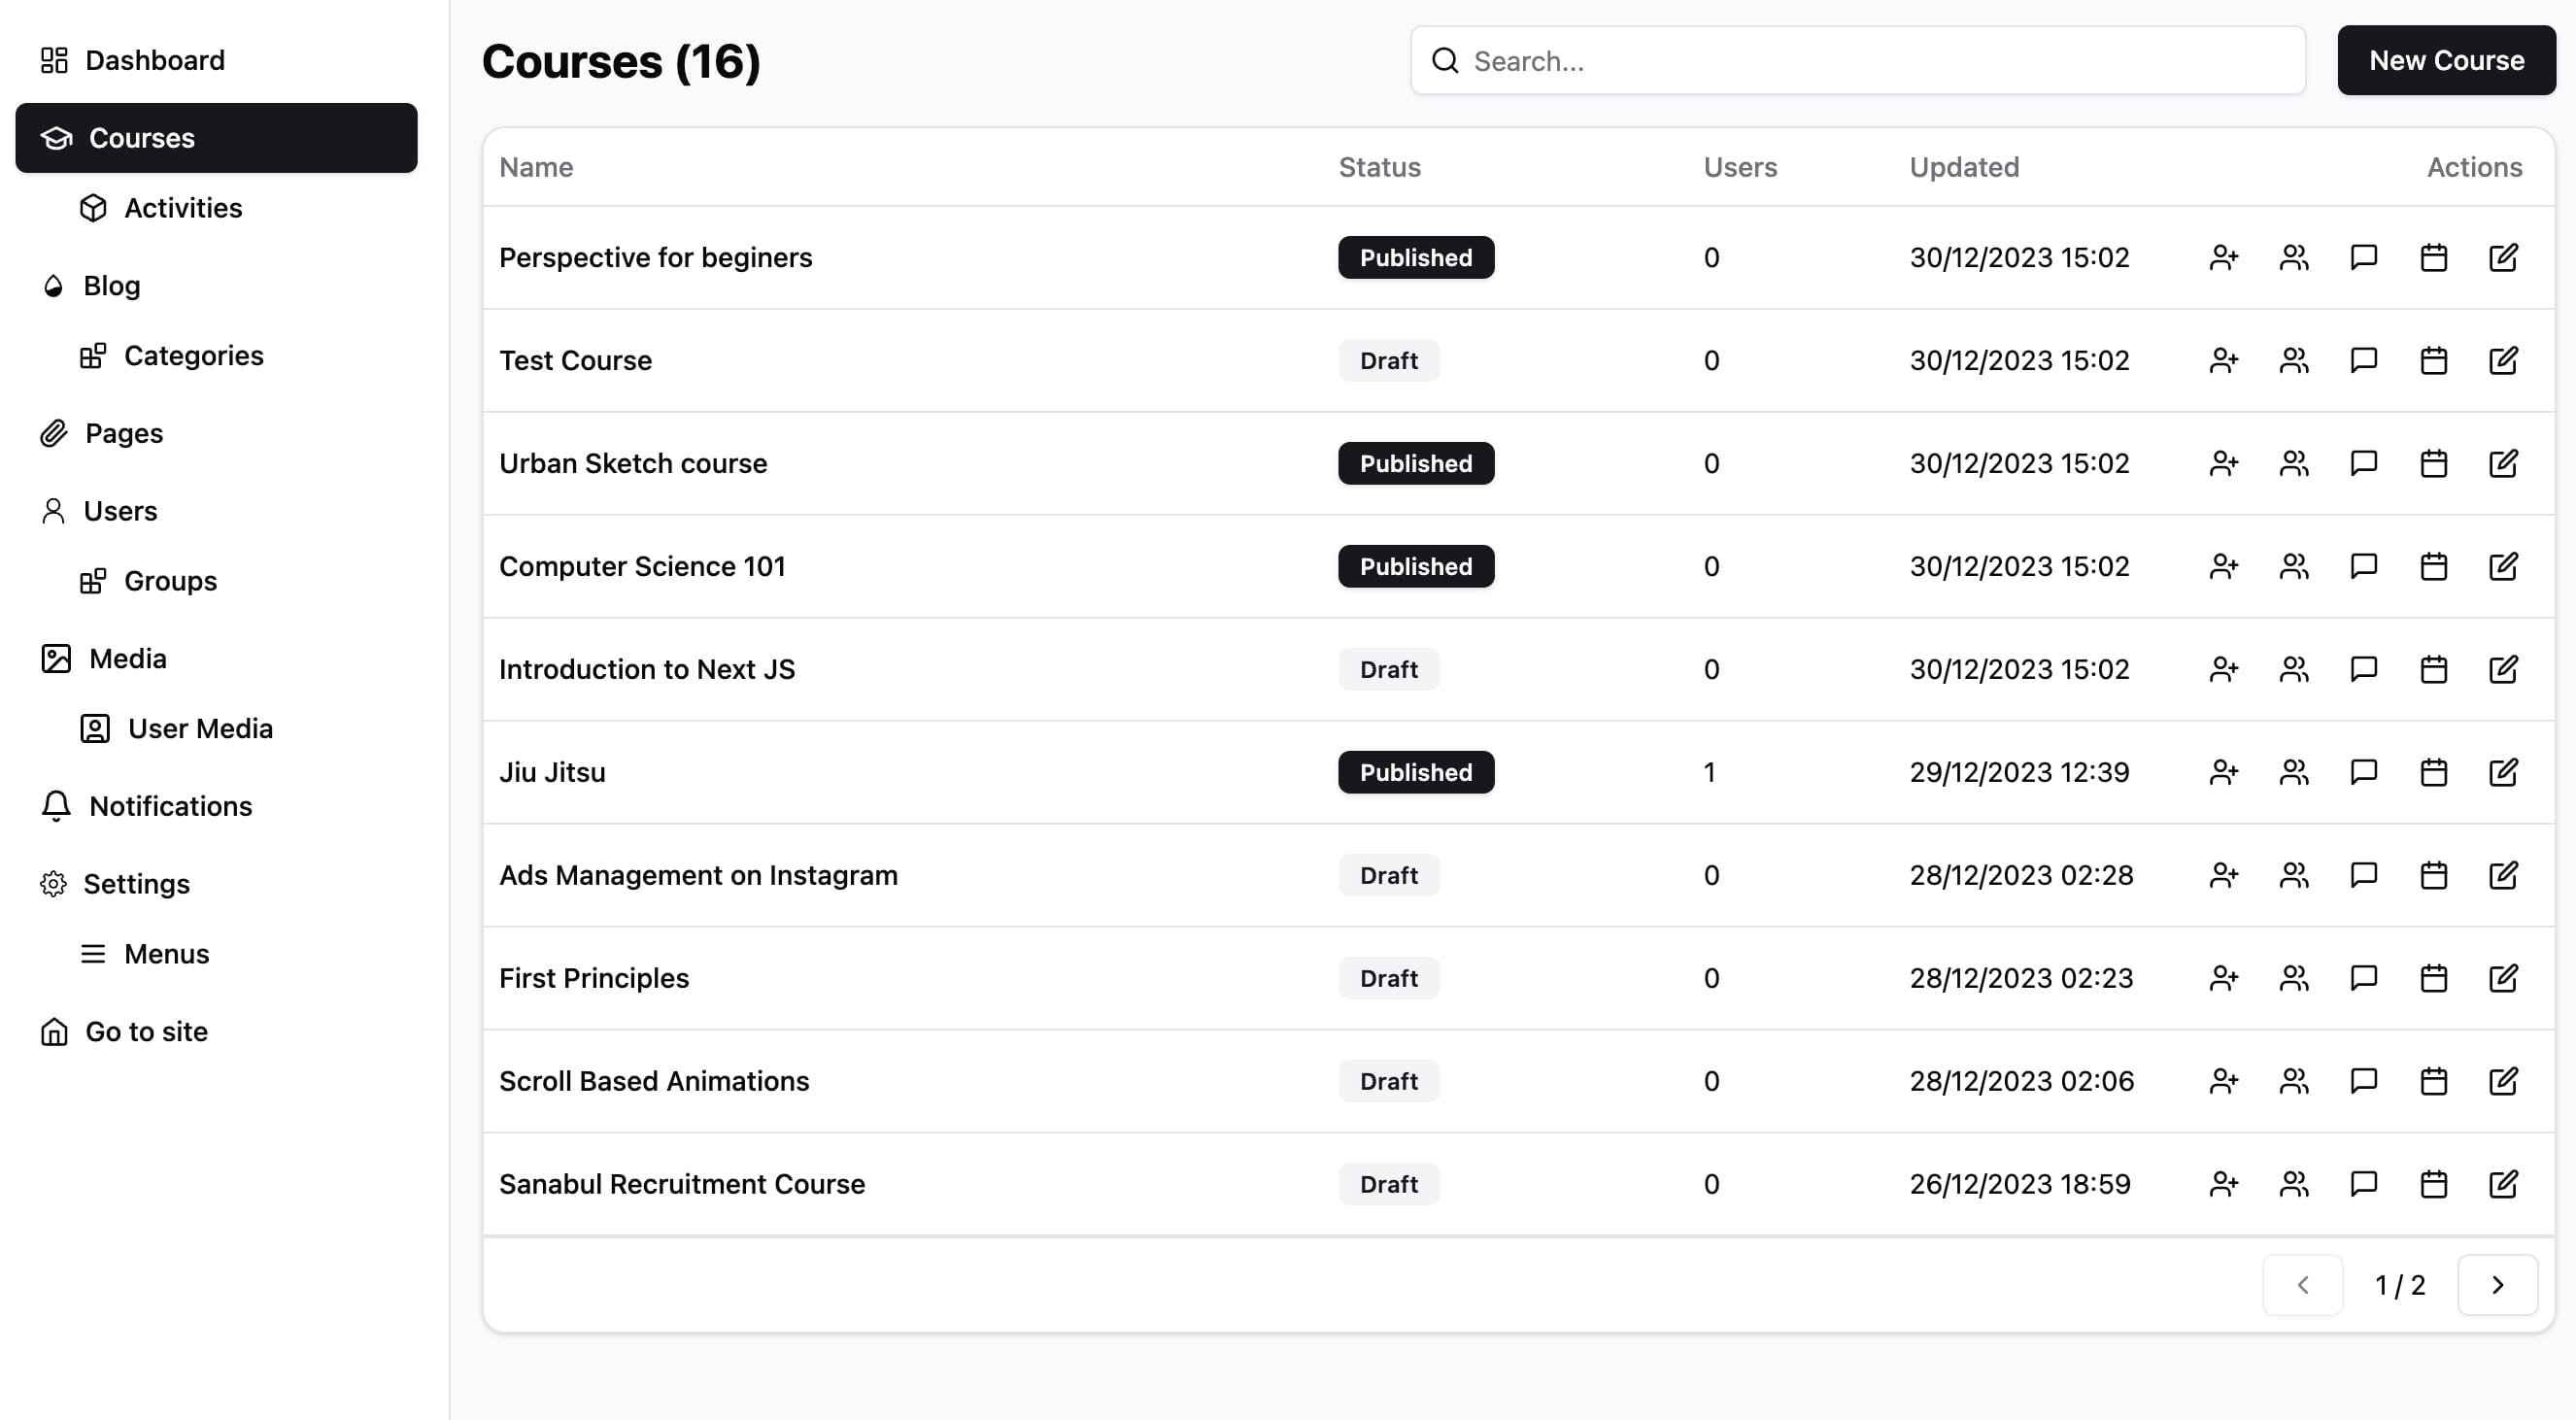Add a user to Scroll Based Animations
The width and height of the screenshot is (2576, 1420).
(x=2224, y=1080)
